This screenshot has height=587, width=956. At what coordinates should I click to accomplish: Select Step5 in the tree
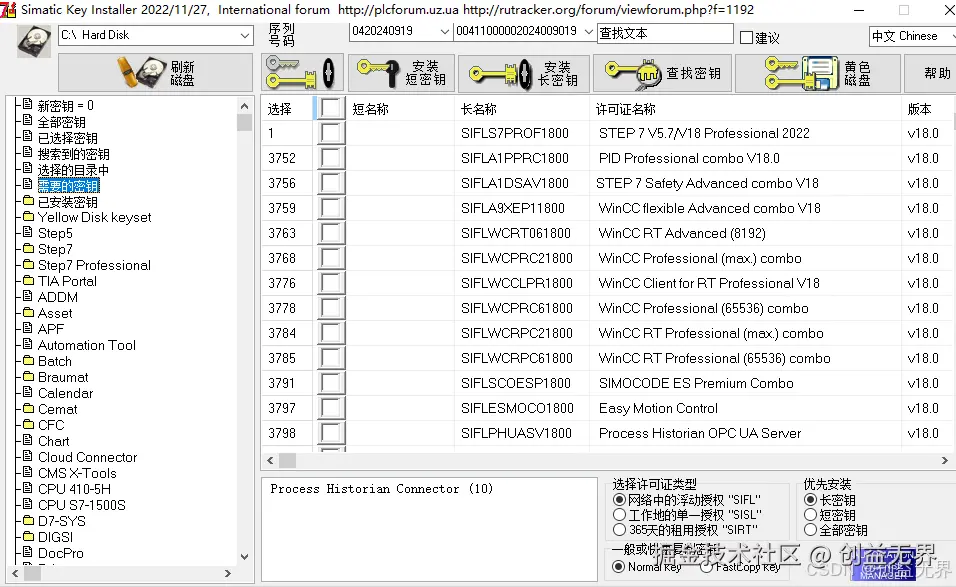click(x=55, y=233)
